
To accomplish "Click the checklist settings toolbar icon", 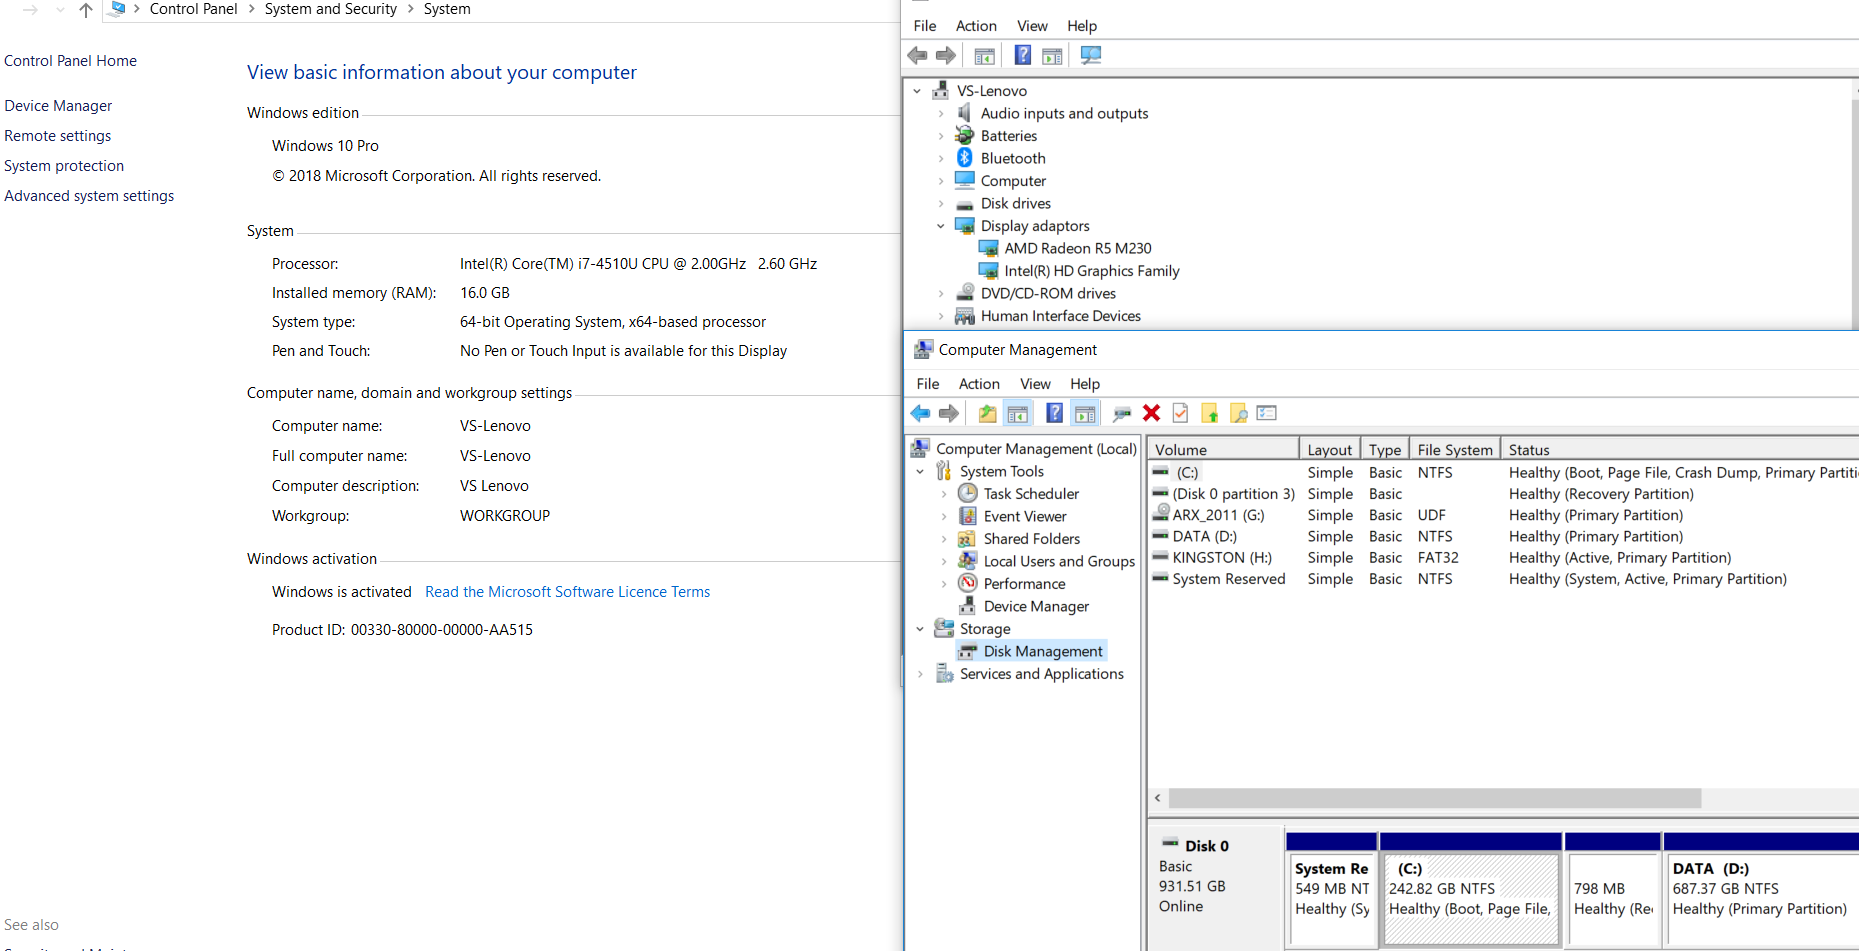I will pyautogui.click(x=1267, y=413).
